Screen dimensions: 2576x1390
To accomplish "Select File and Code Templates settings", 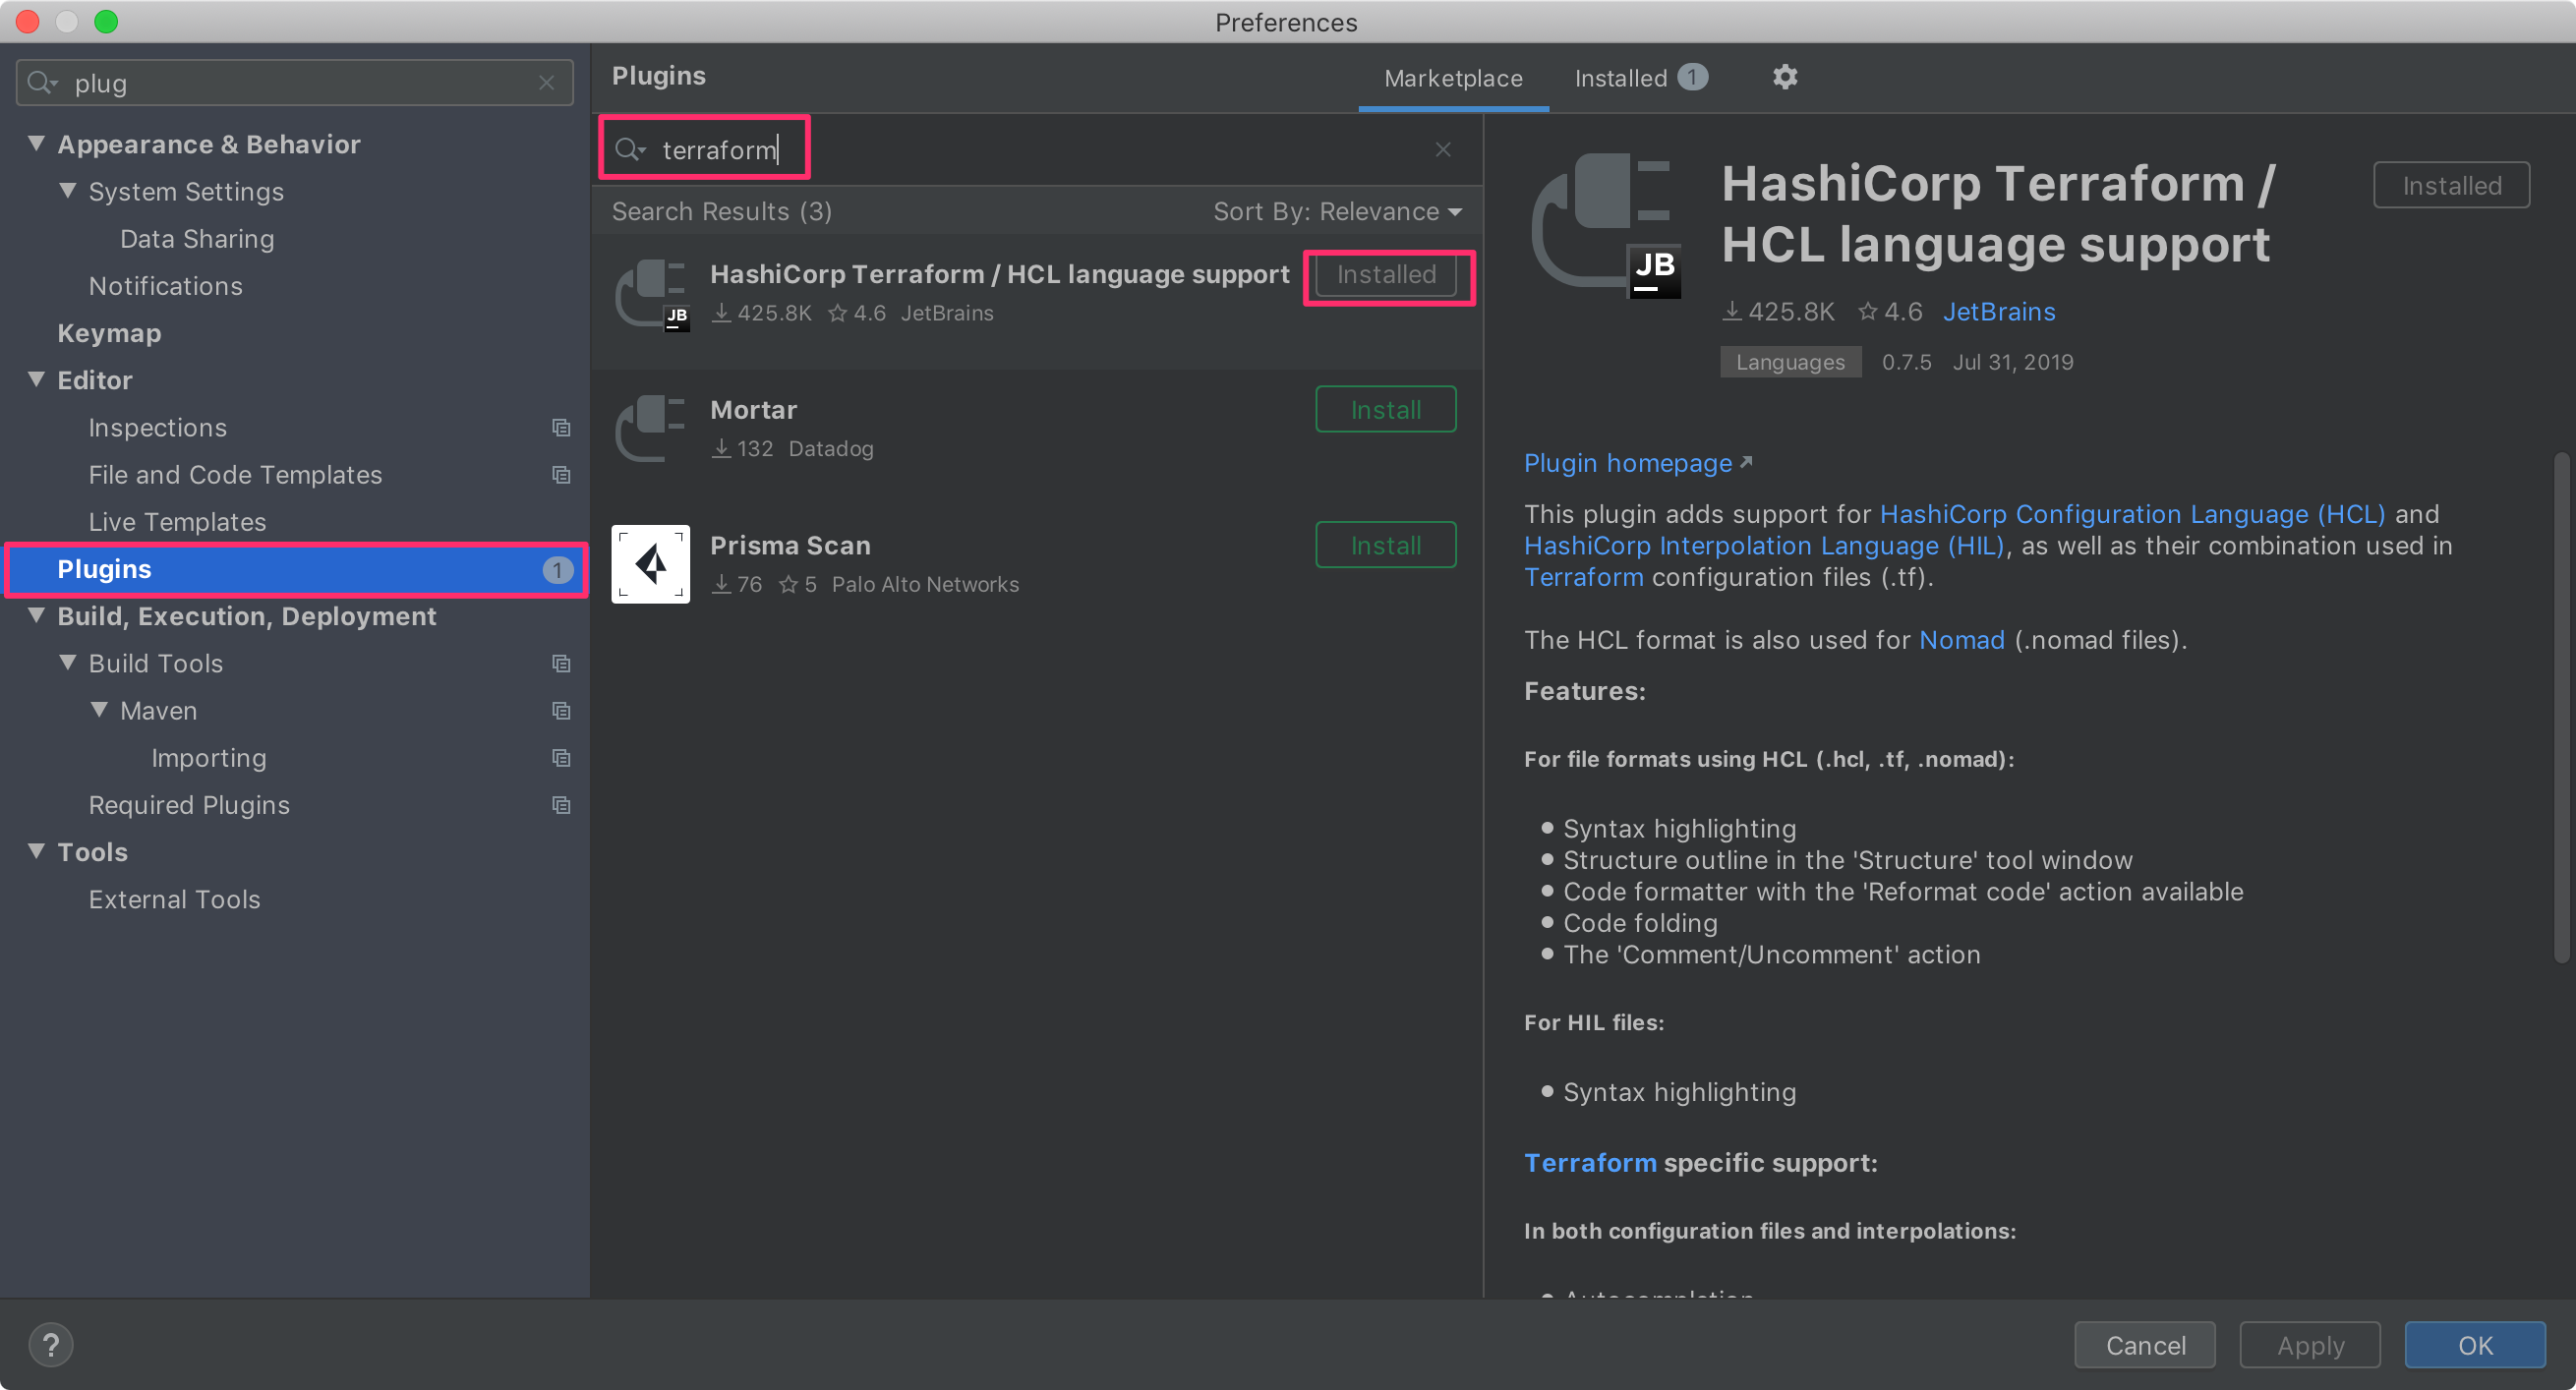I will point(235,475).
